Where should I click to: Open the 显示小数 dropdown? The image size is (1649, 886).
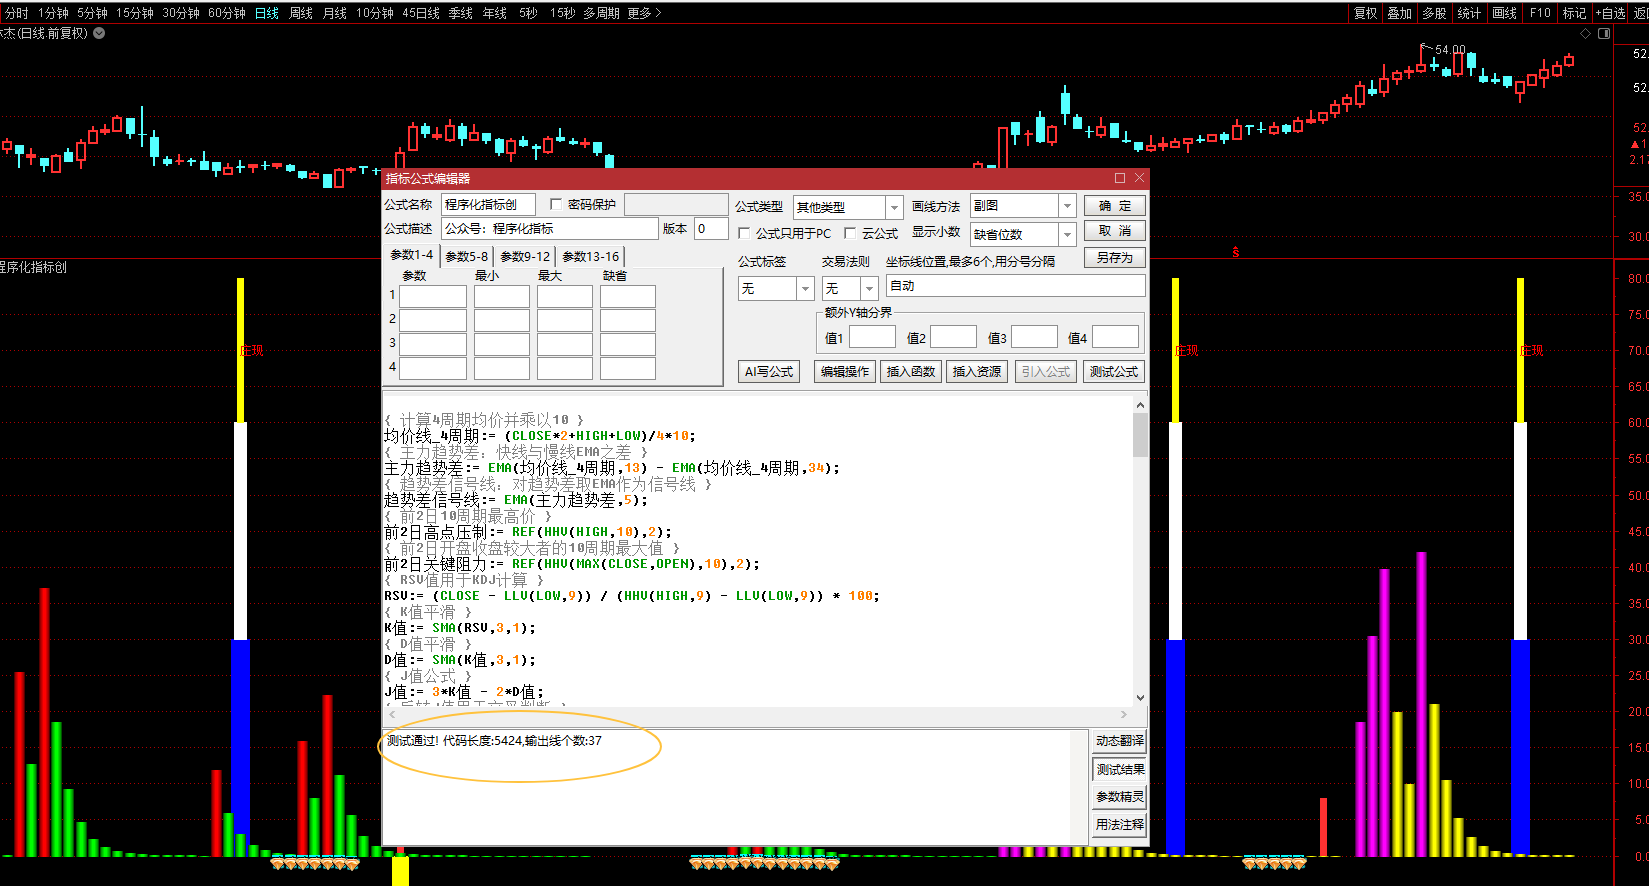[1067, 234]
